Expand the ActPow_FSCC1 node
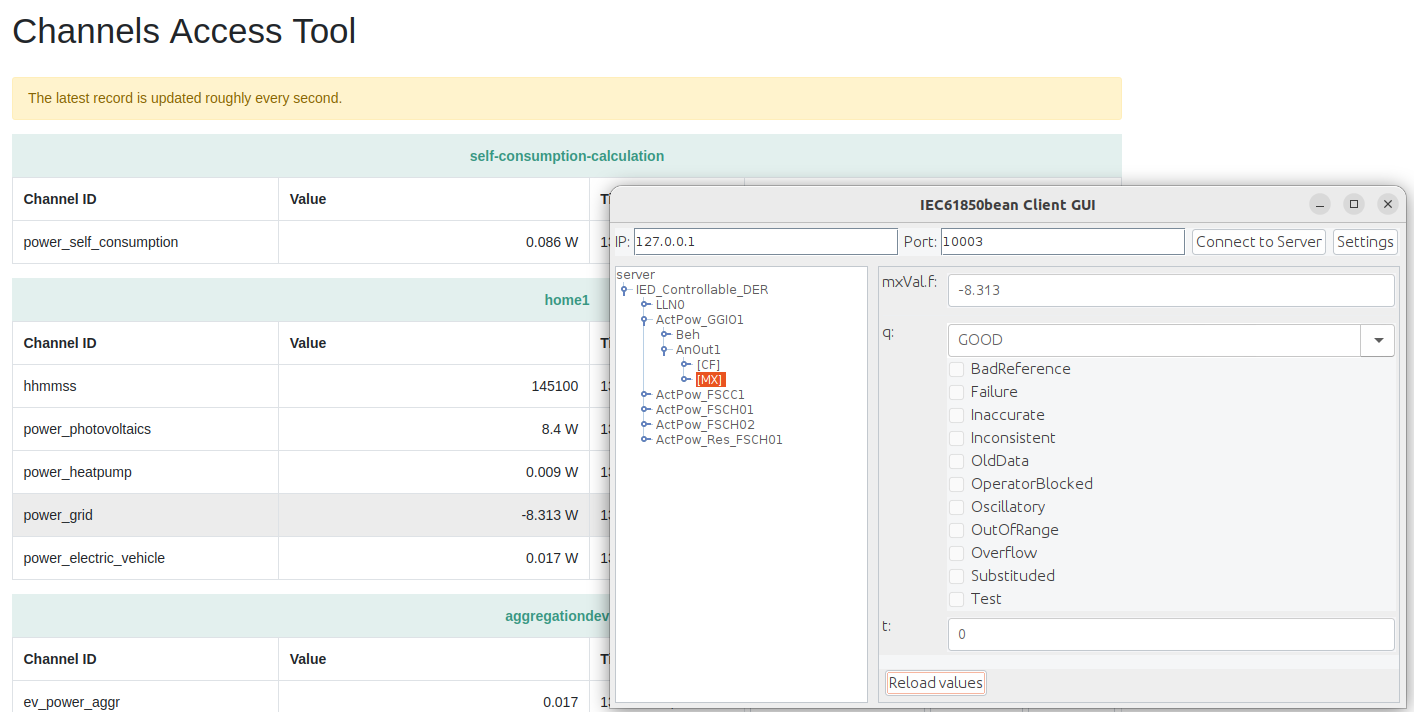This screenshot has width=1414, height=712. click(645, 394)
